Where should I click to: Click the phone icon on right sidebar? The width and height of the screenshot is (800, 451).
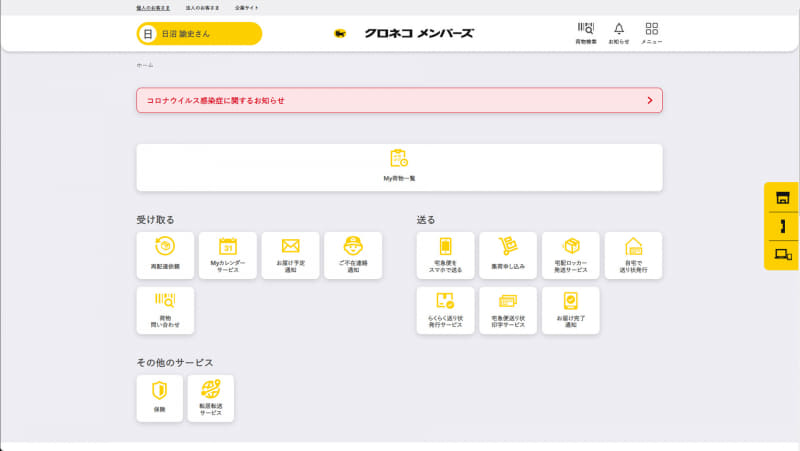pos(782,226)
